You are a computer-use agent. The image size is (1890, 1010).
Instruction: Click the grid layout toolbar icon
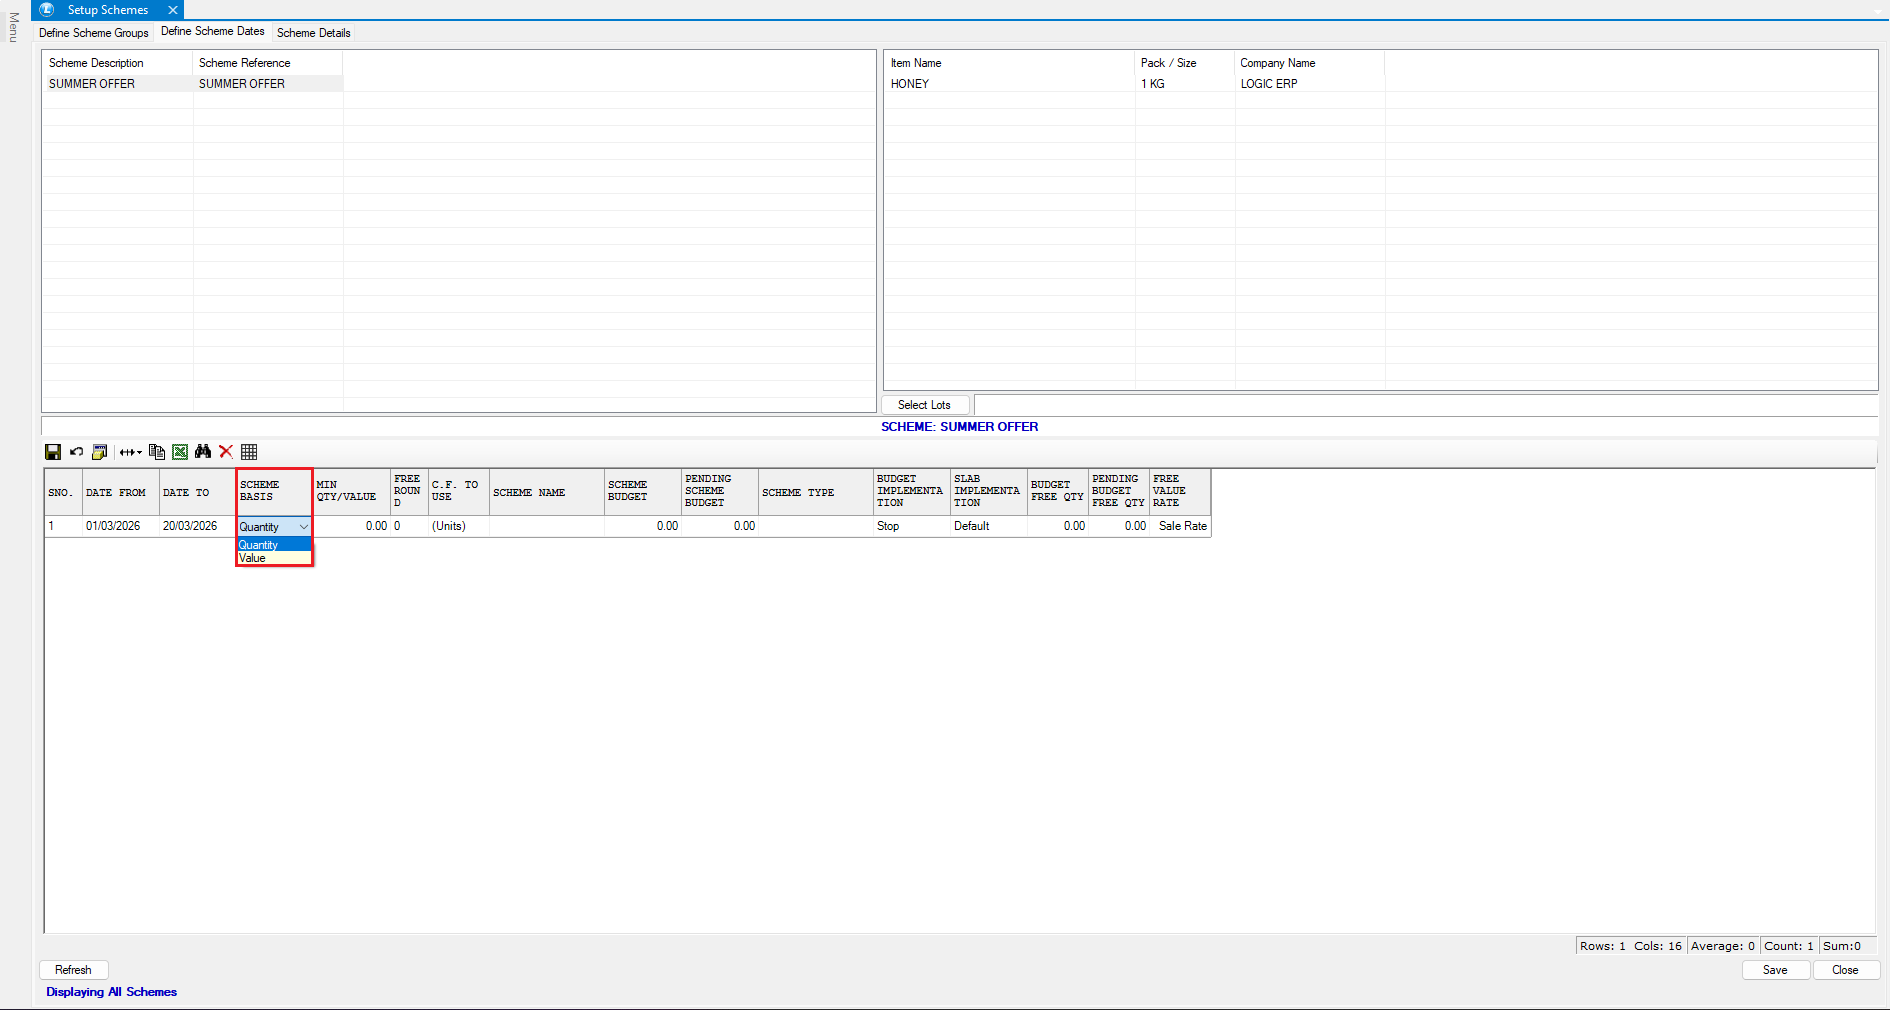(x=249, y=452)
